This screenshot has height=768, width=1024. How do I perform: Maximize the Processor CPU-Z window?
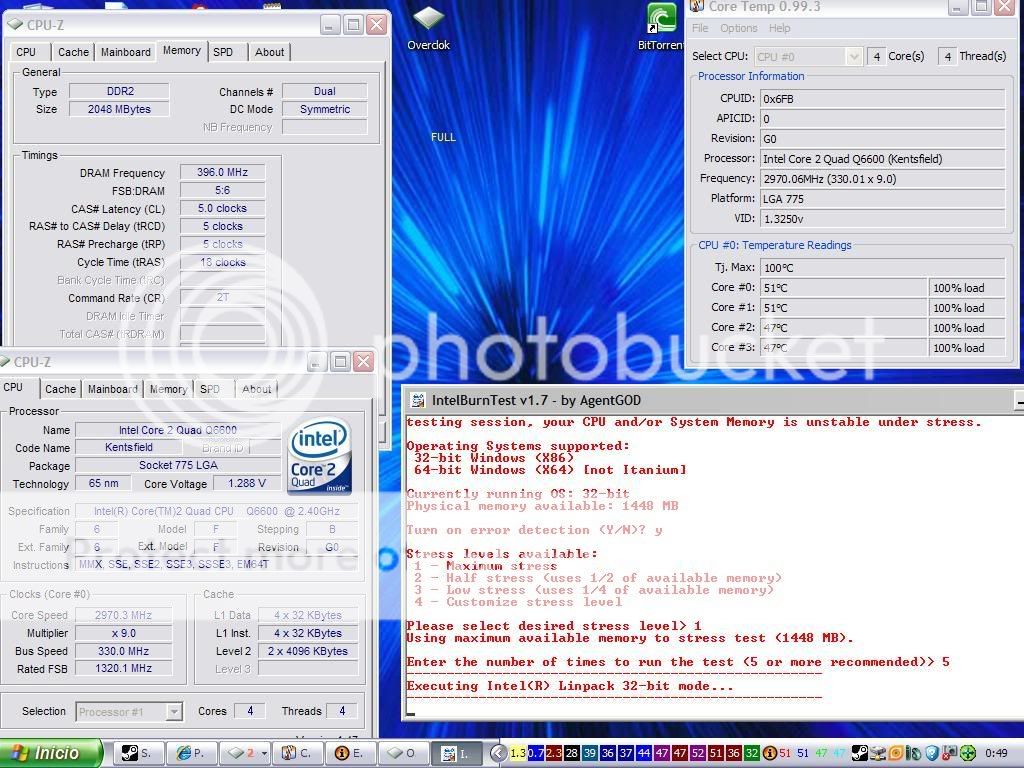(340, 362)
